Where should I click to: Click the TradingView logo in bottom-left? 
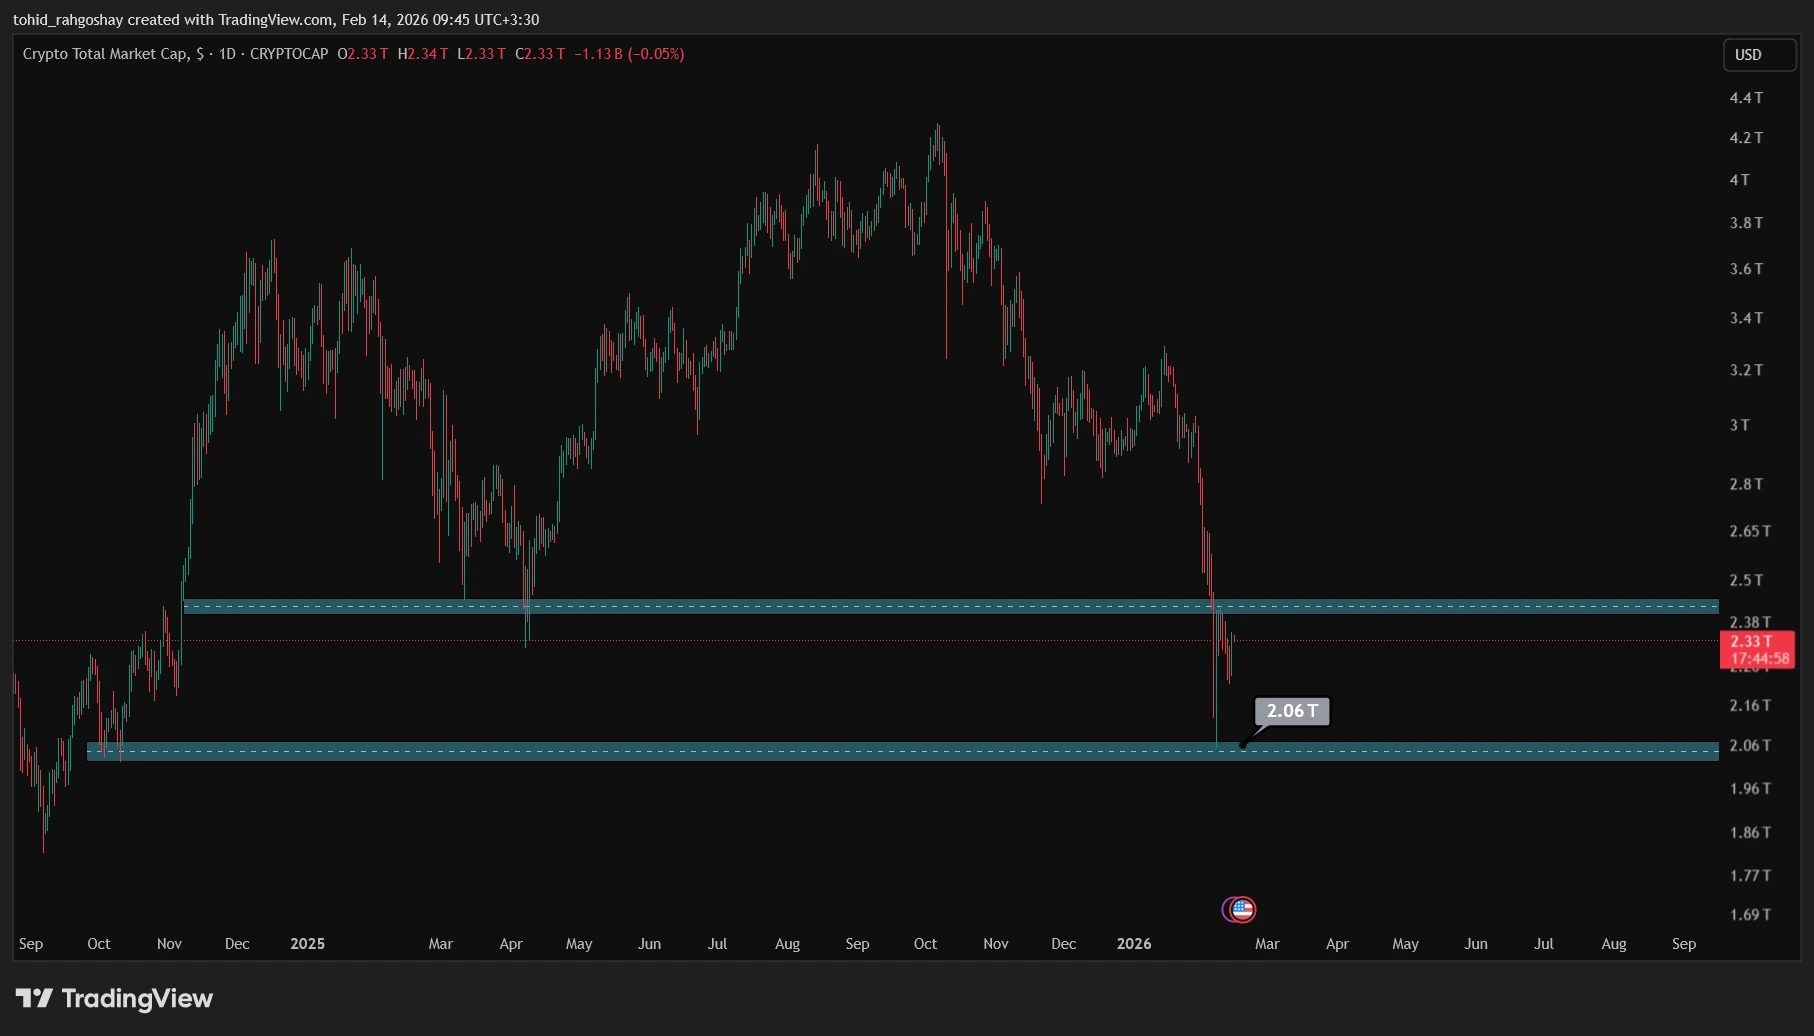114,998
